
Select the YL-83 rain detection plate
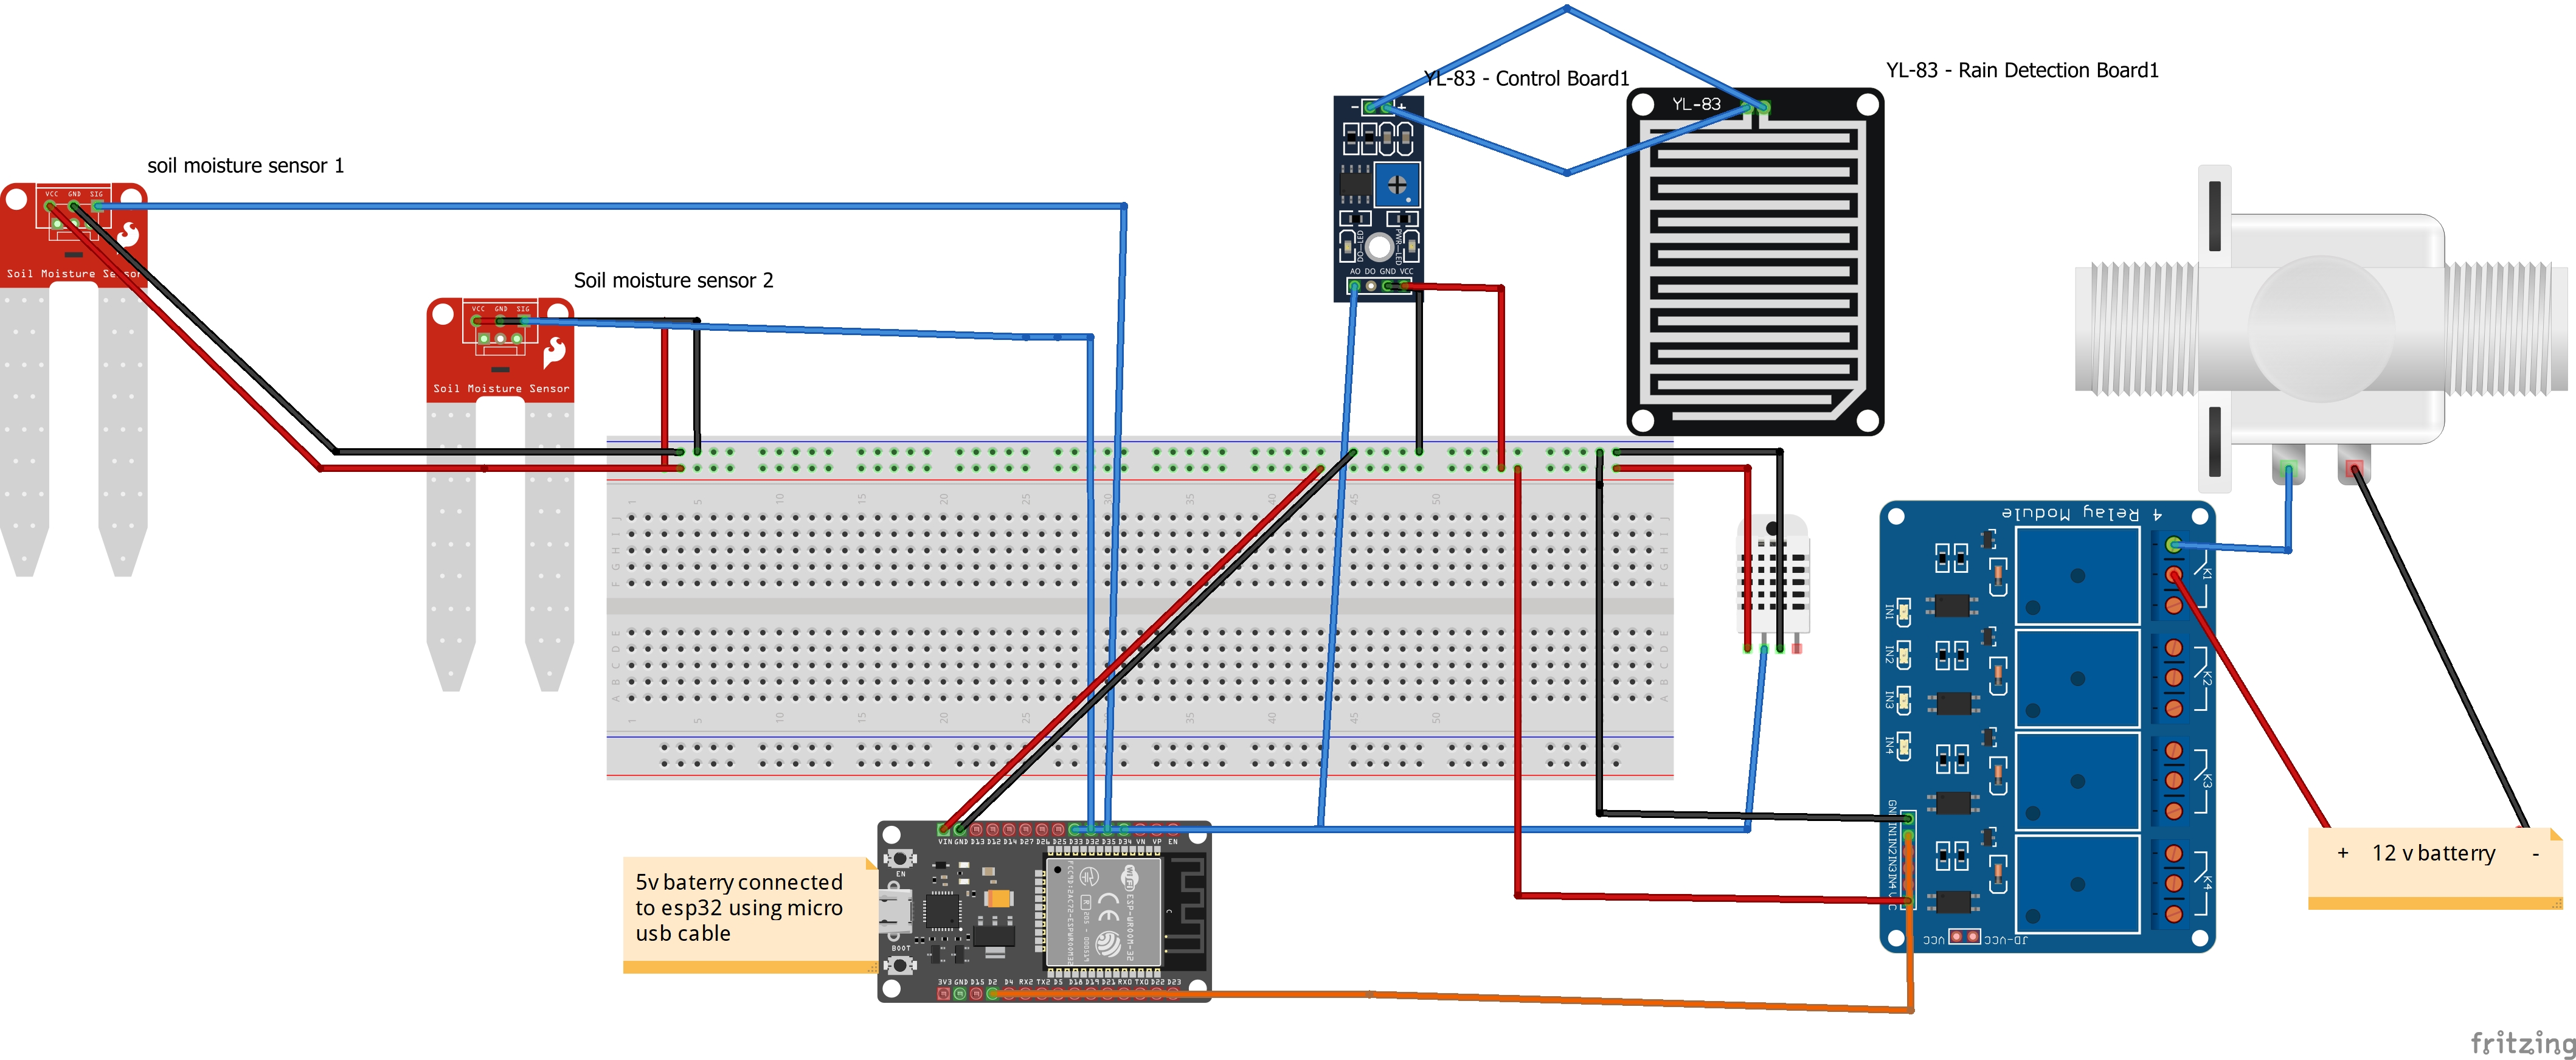(1755, 262)
